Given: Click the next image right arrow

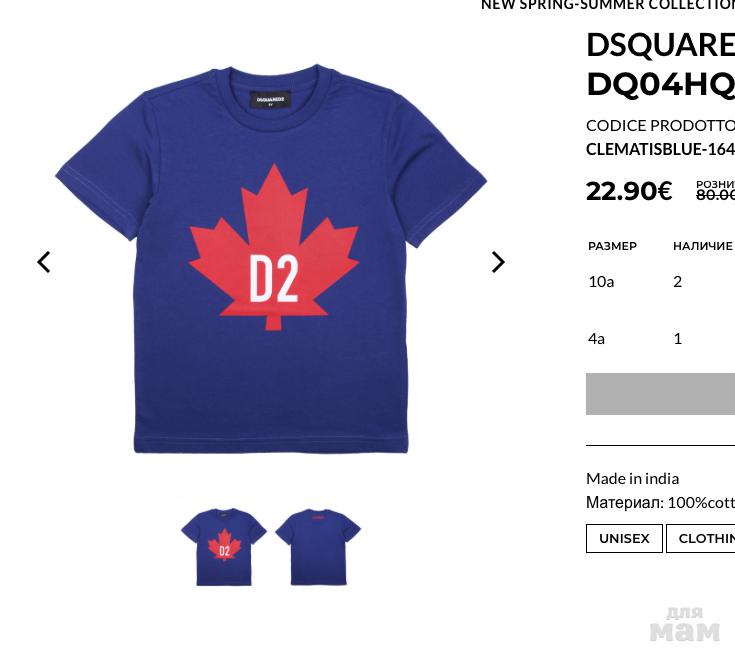Looking at the screenshot, I should pos(498,262).
